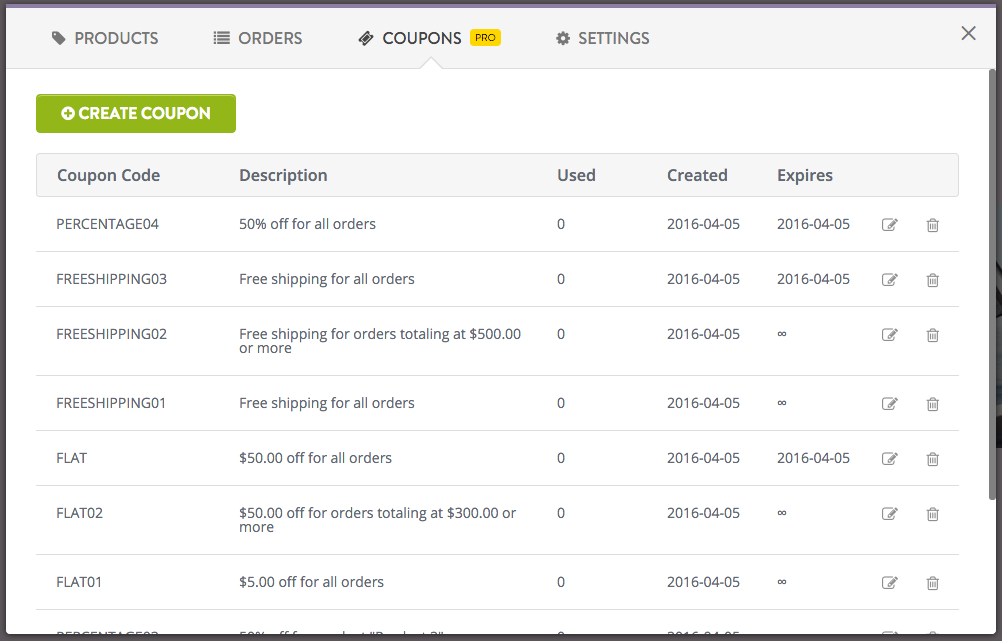Delete the FLAT02 coupon
The width and height of the screenshot is (1002, 641).
932,513
